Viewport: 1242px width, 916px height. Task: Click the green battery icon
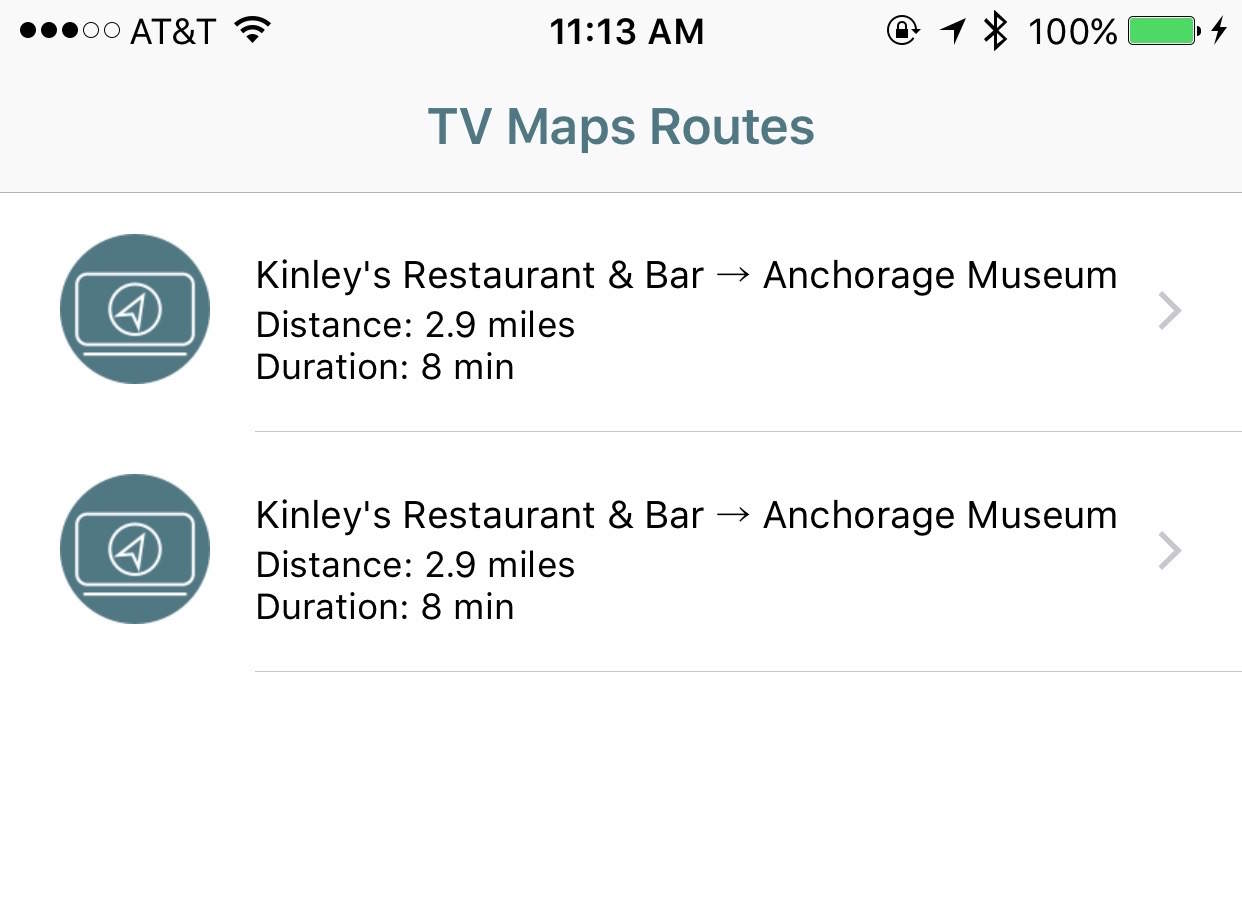click(1163, 31)
